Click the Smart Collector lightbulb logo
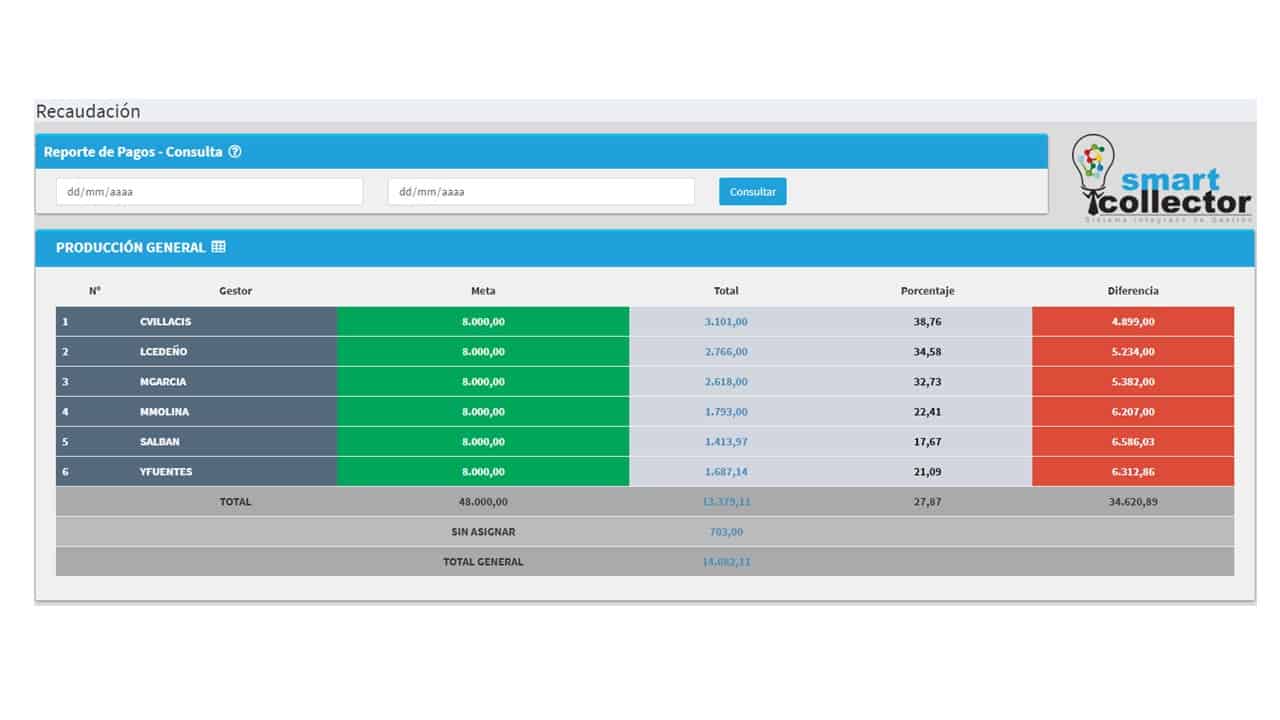 (1162, 178)
